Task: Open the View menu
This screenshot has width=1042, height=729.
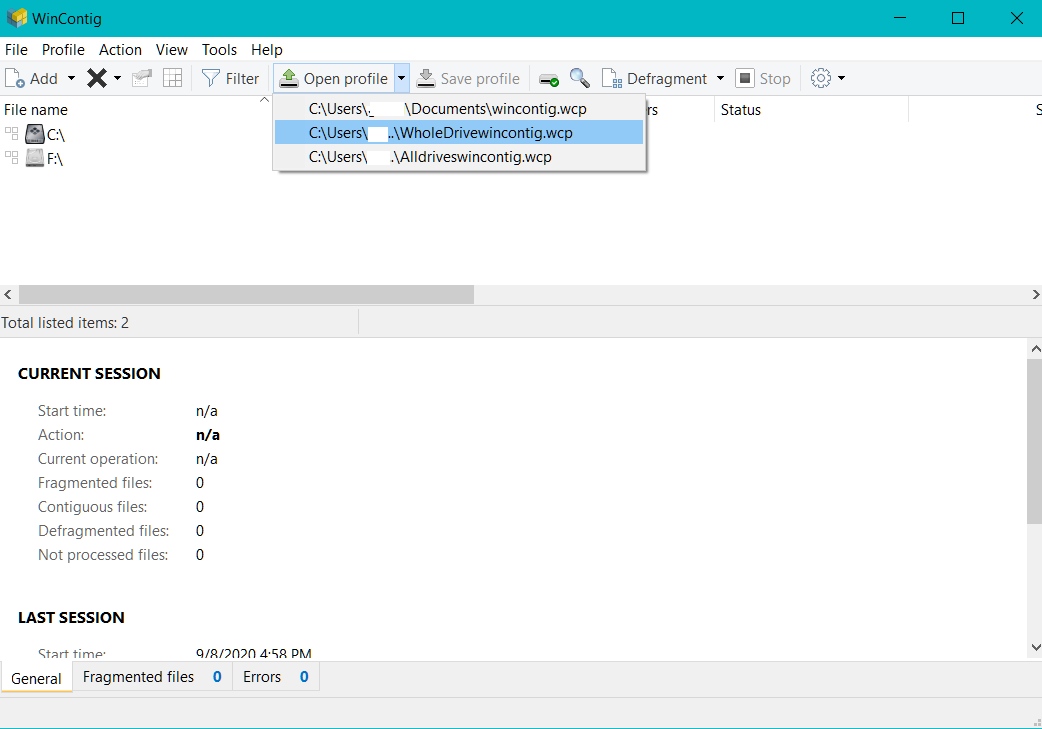Action: pyautogui.click(x=171, y=50)
